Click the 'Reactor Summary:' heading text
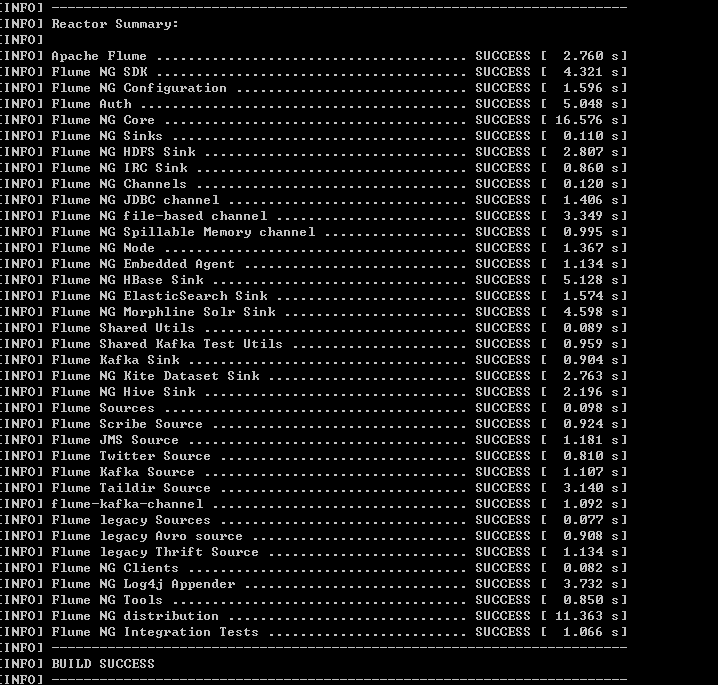The width and height of the screenshot is (718, 685). (115, 24)
